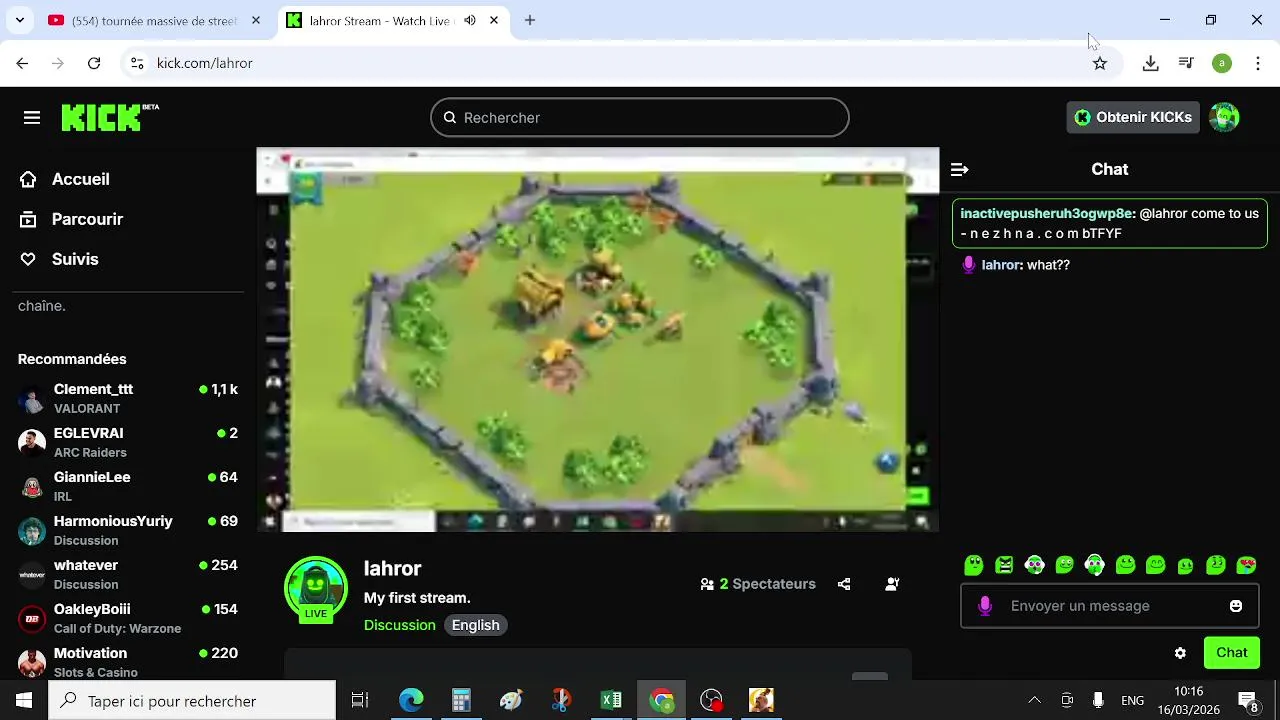Open Microsoft Edge from taskbar
Image resolution: width=1280 pixels, height=720 pixels.
411,700
